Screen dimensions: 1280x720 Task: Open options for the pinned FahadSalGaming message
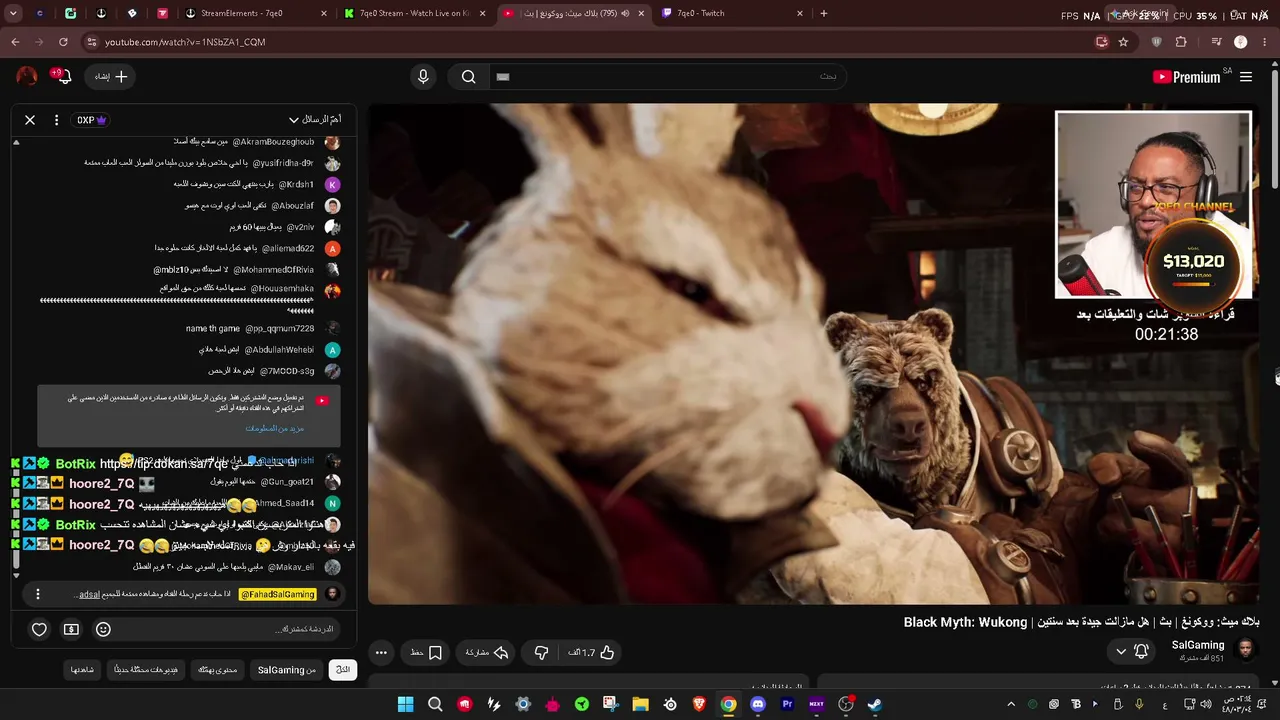(38, 594)
